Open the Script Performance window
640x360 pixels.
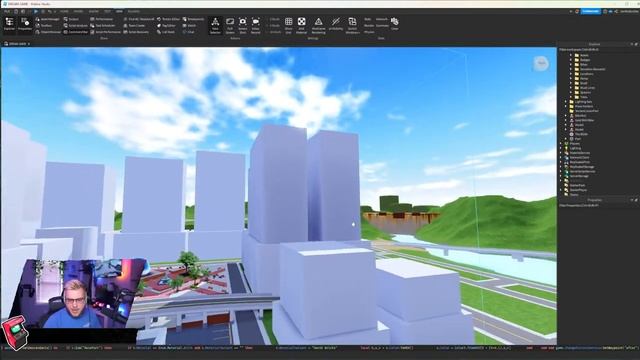pyautogui.click(x=105, y=31)
